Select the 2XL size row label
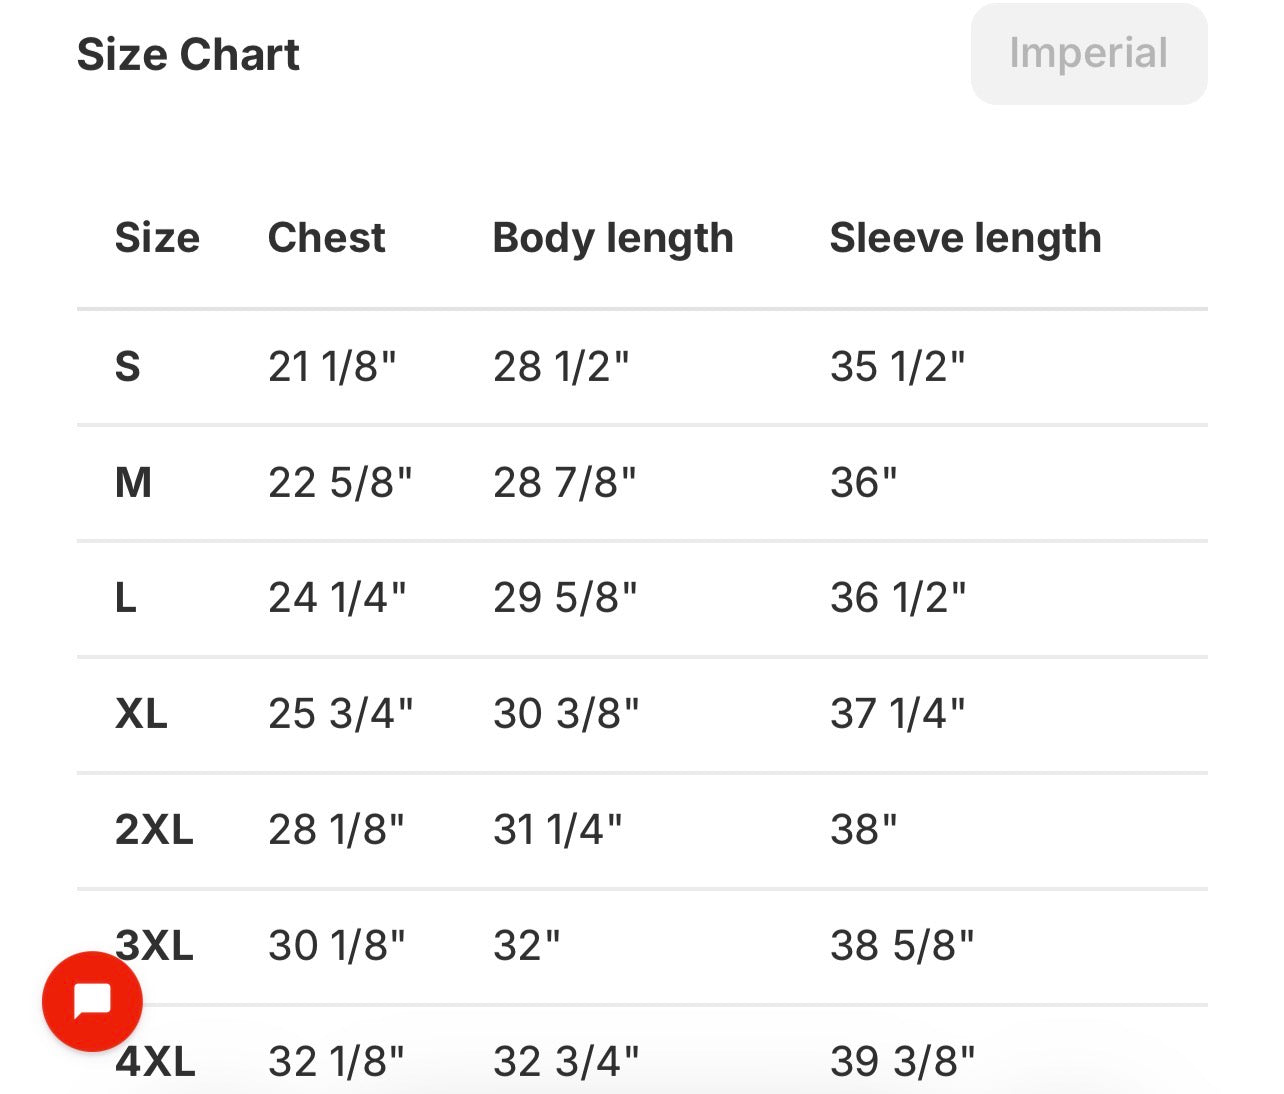Screen dimensions: 1284x1094 154,830
